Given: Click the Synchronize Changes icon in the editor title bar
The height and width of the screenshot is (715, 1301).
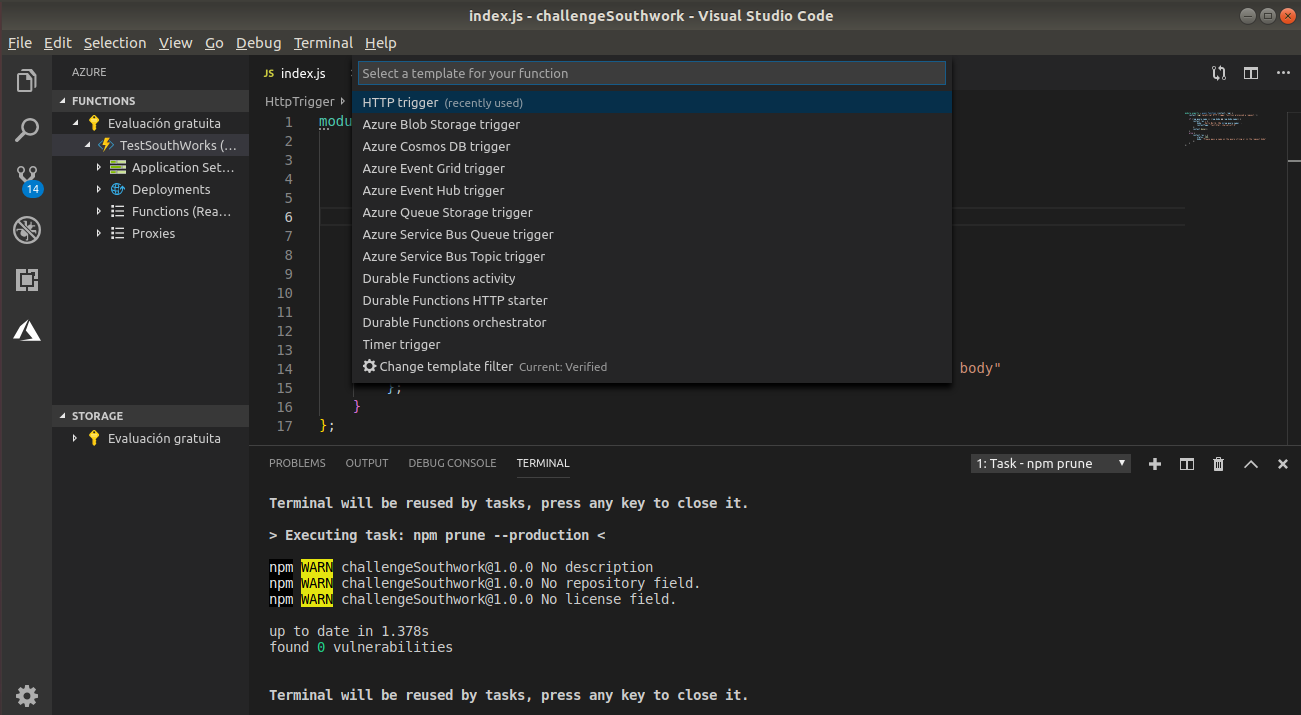Looking at the screenshot, I should coord(1218,73).
